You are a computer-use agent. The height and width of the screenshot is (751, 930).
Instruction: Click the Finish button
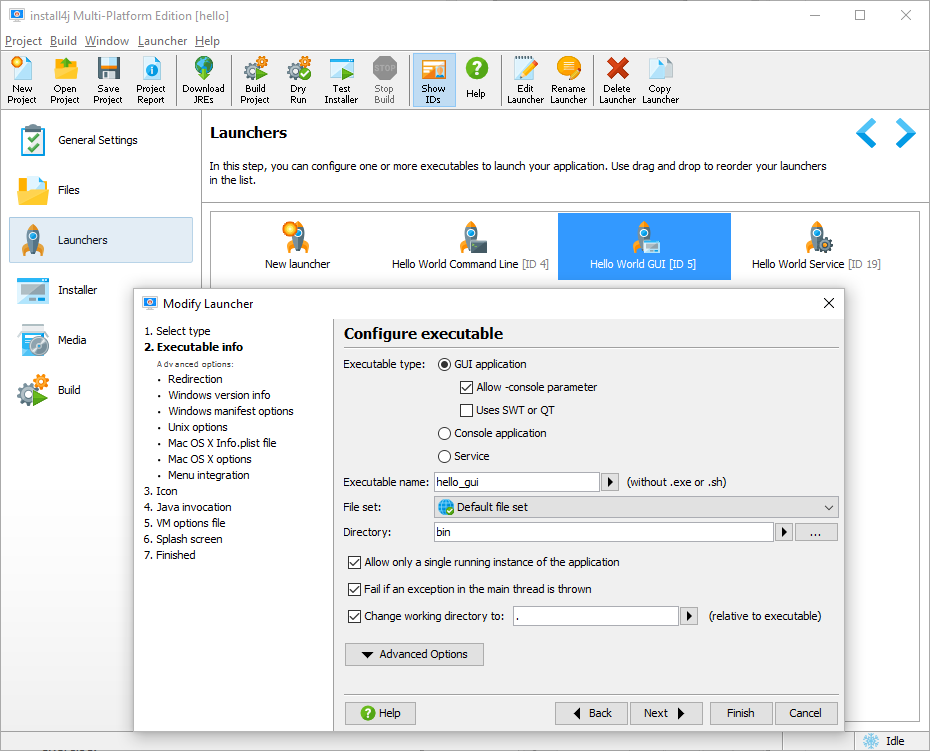click(x=741, y=713)
